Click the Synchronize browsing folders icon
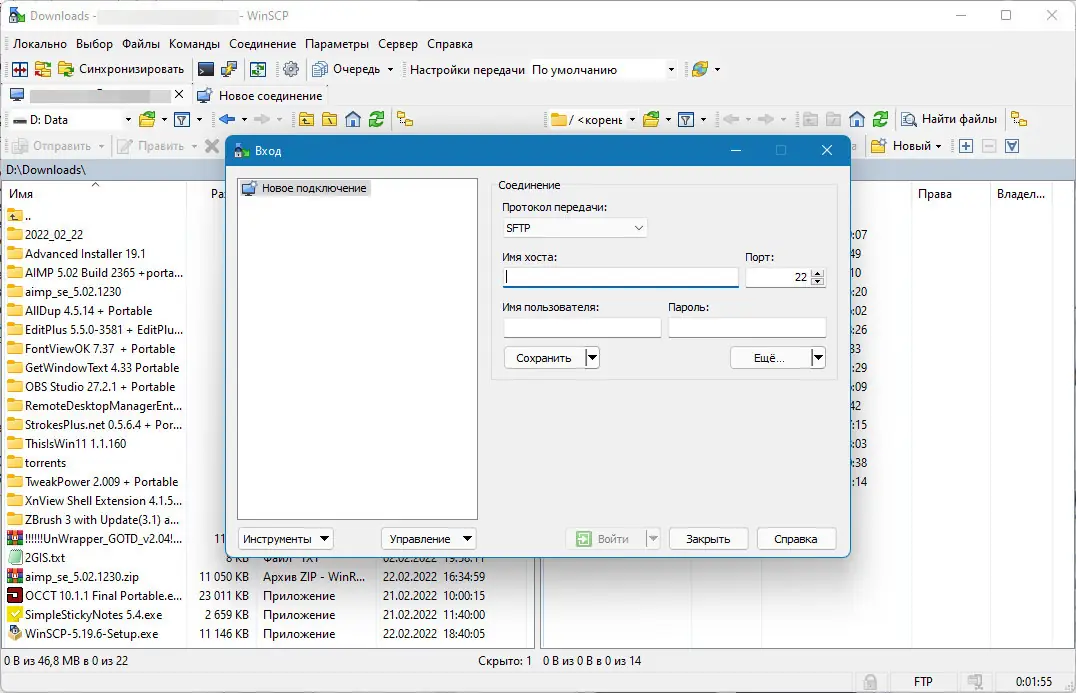This screenshot has width=1076, height=693. [43, 69]
